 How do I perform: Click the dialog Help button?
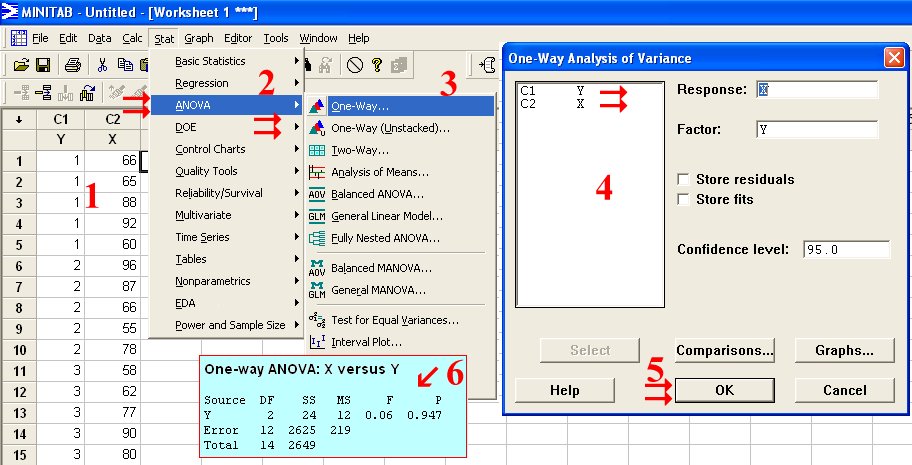564,390
